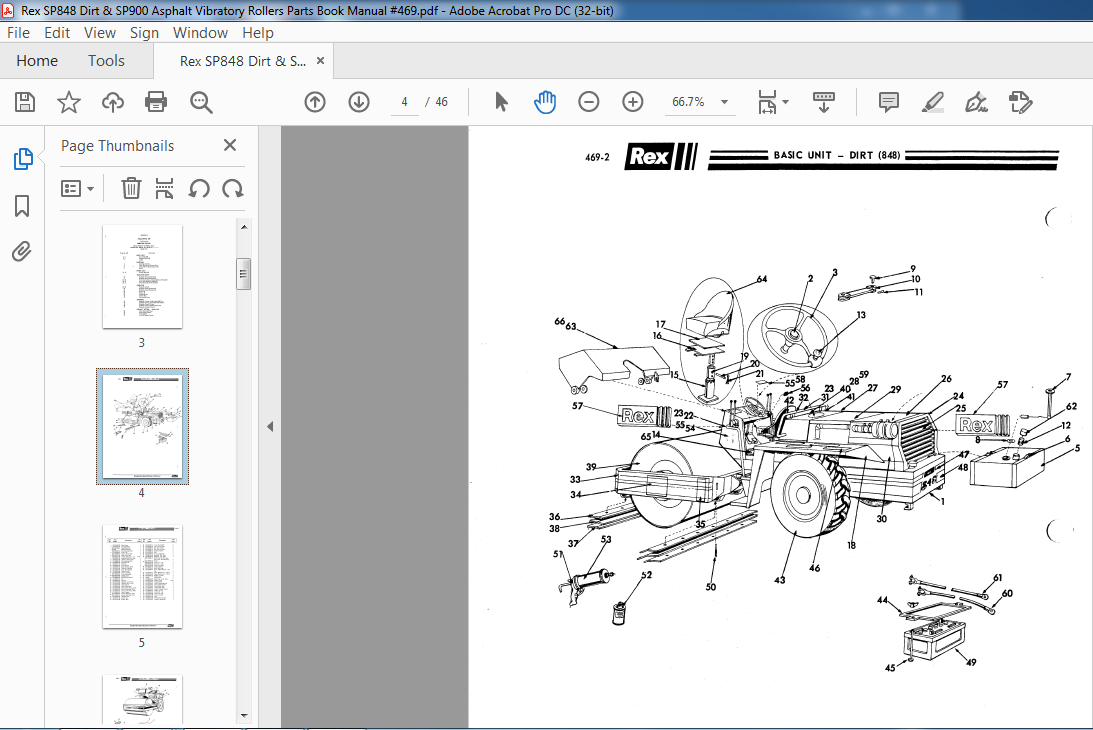Select the page 4 thumbnail

click(x=142, y=426)
